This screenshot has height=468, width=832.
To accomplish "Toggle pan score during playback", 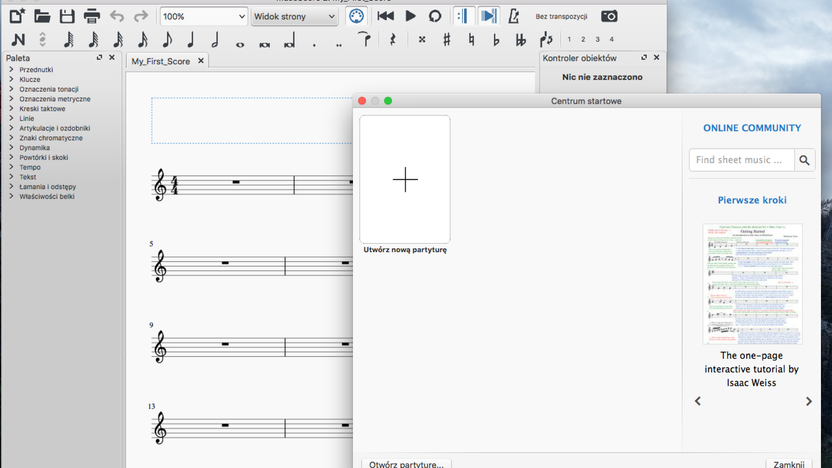I will (488, 16).
